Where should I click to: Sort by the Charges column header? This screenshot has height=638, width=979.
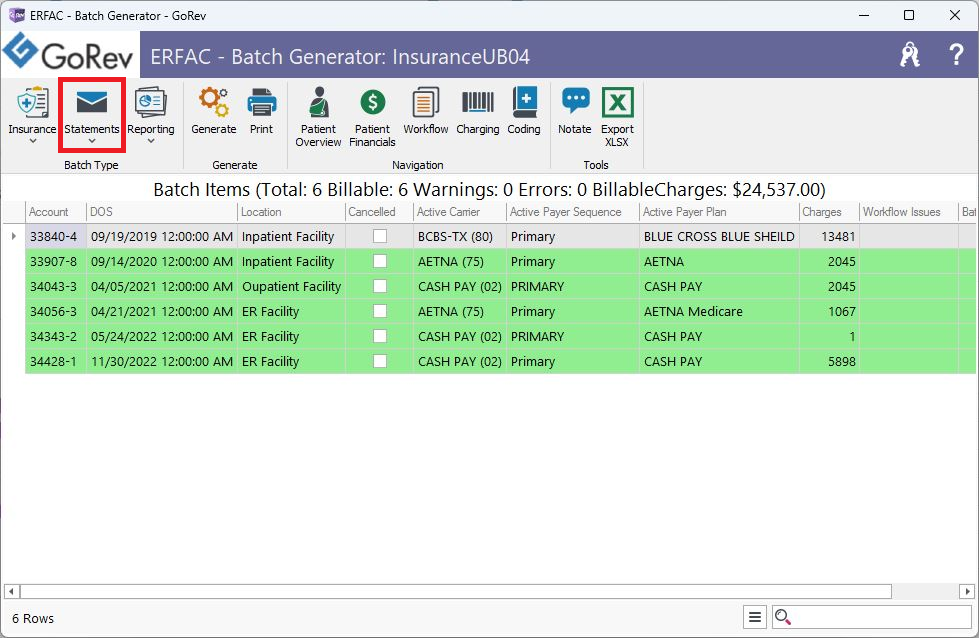click(x=829, y=212)
